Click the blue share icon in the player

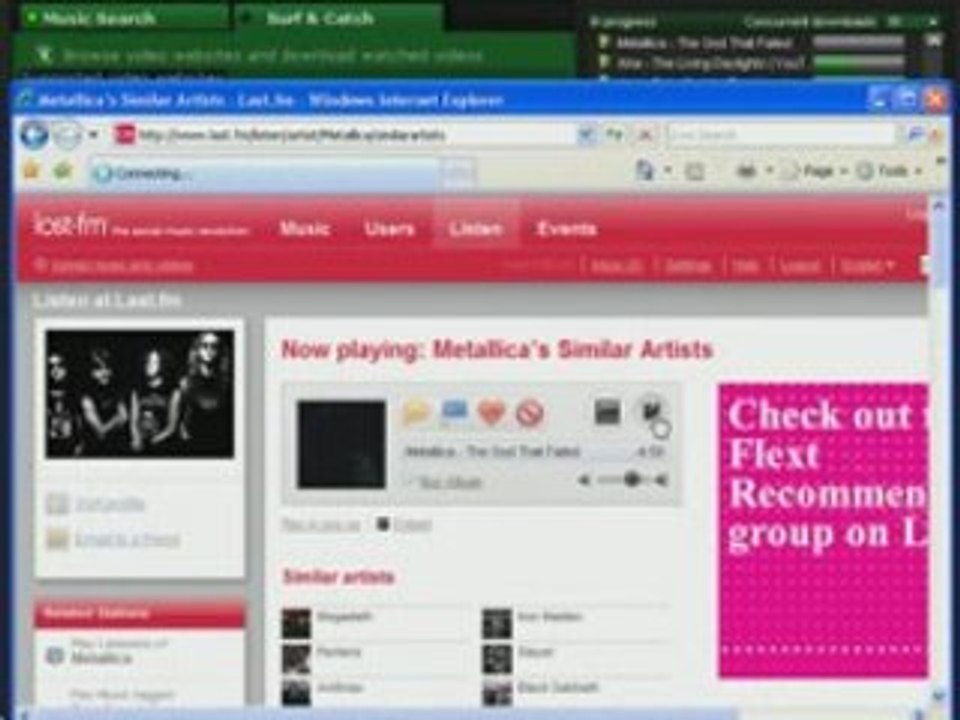[454, 411]
